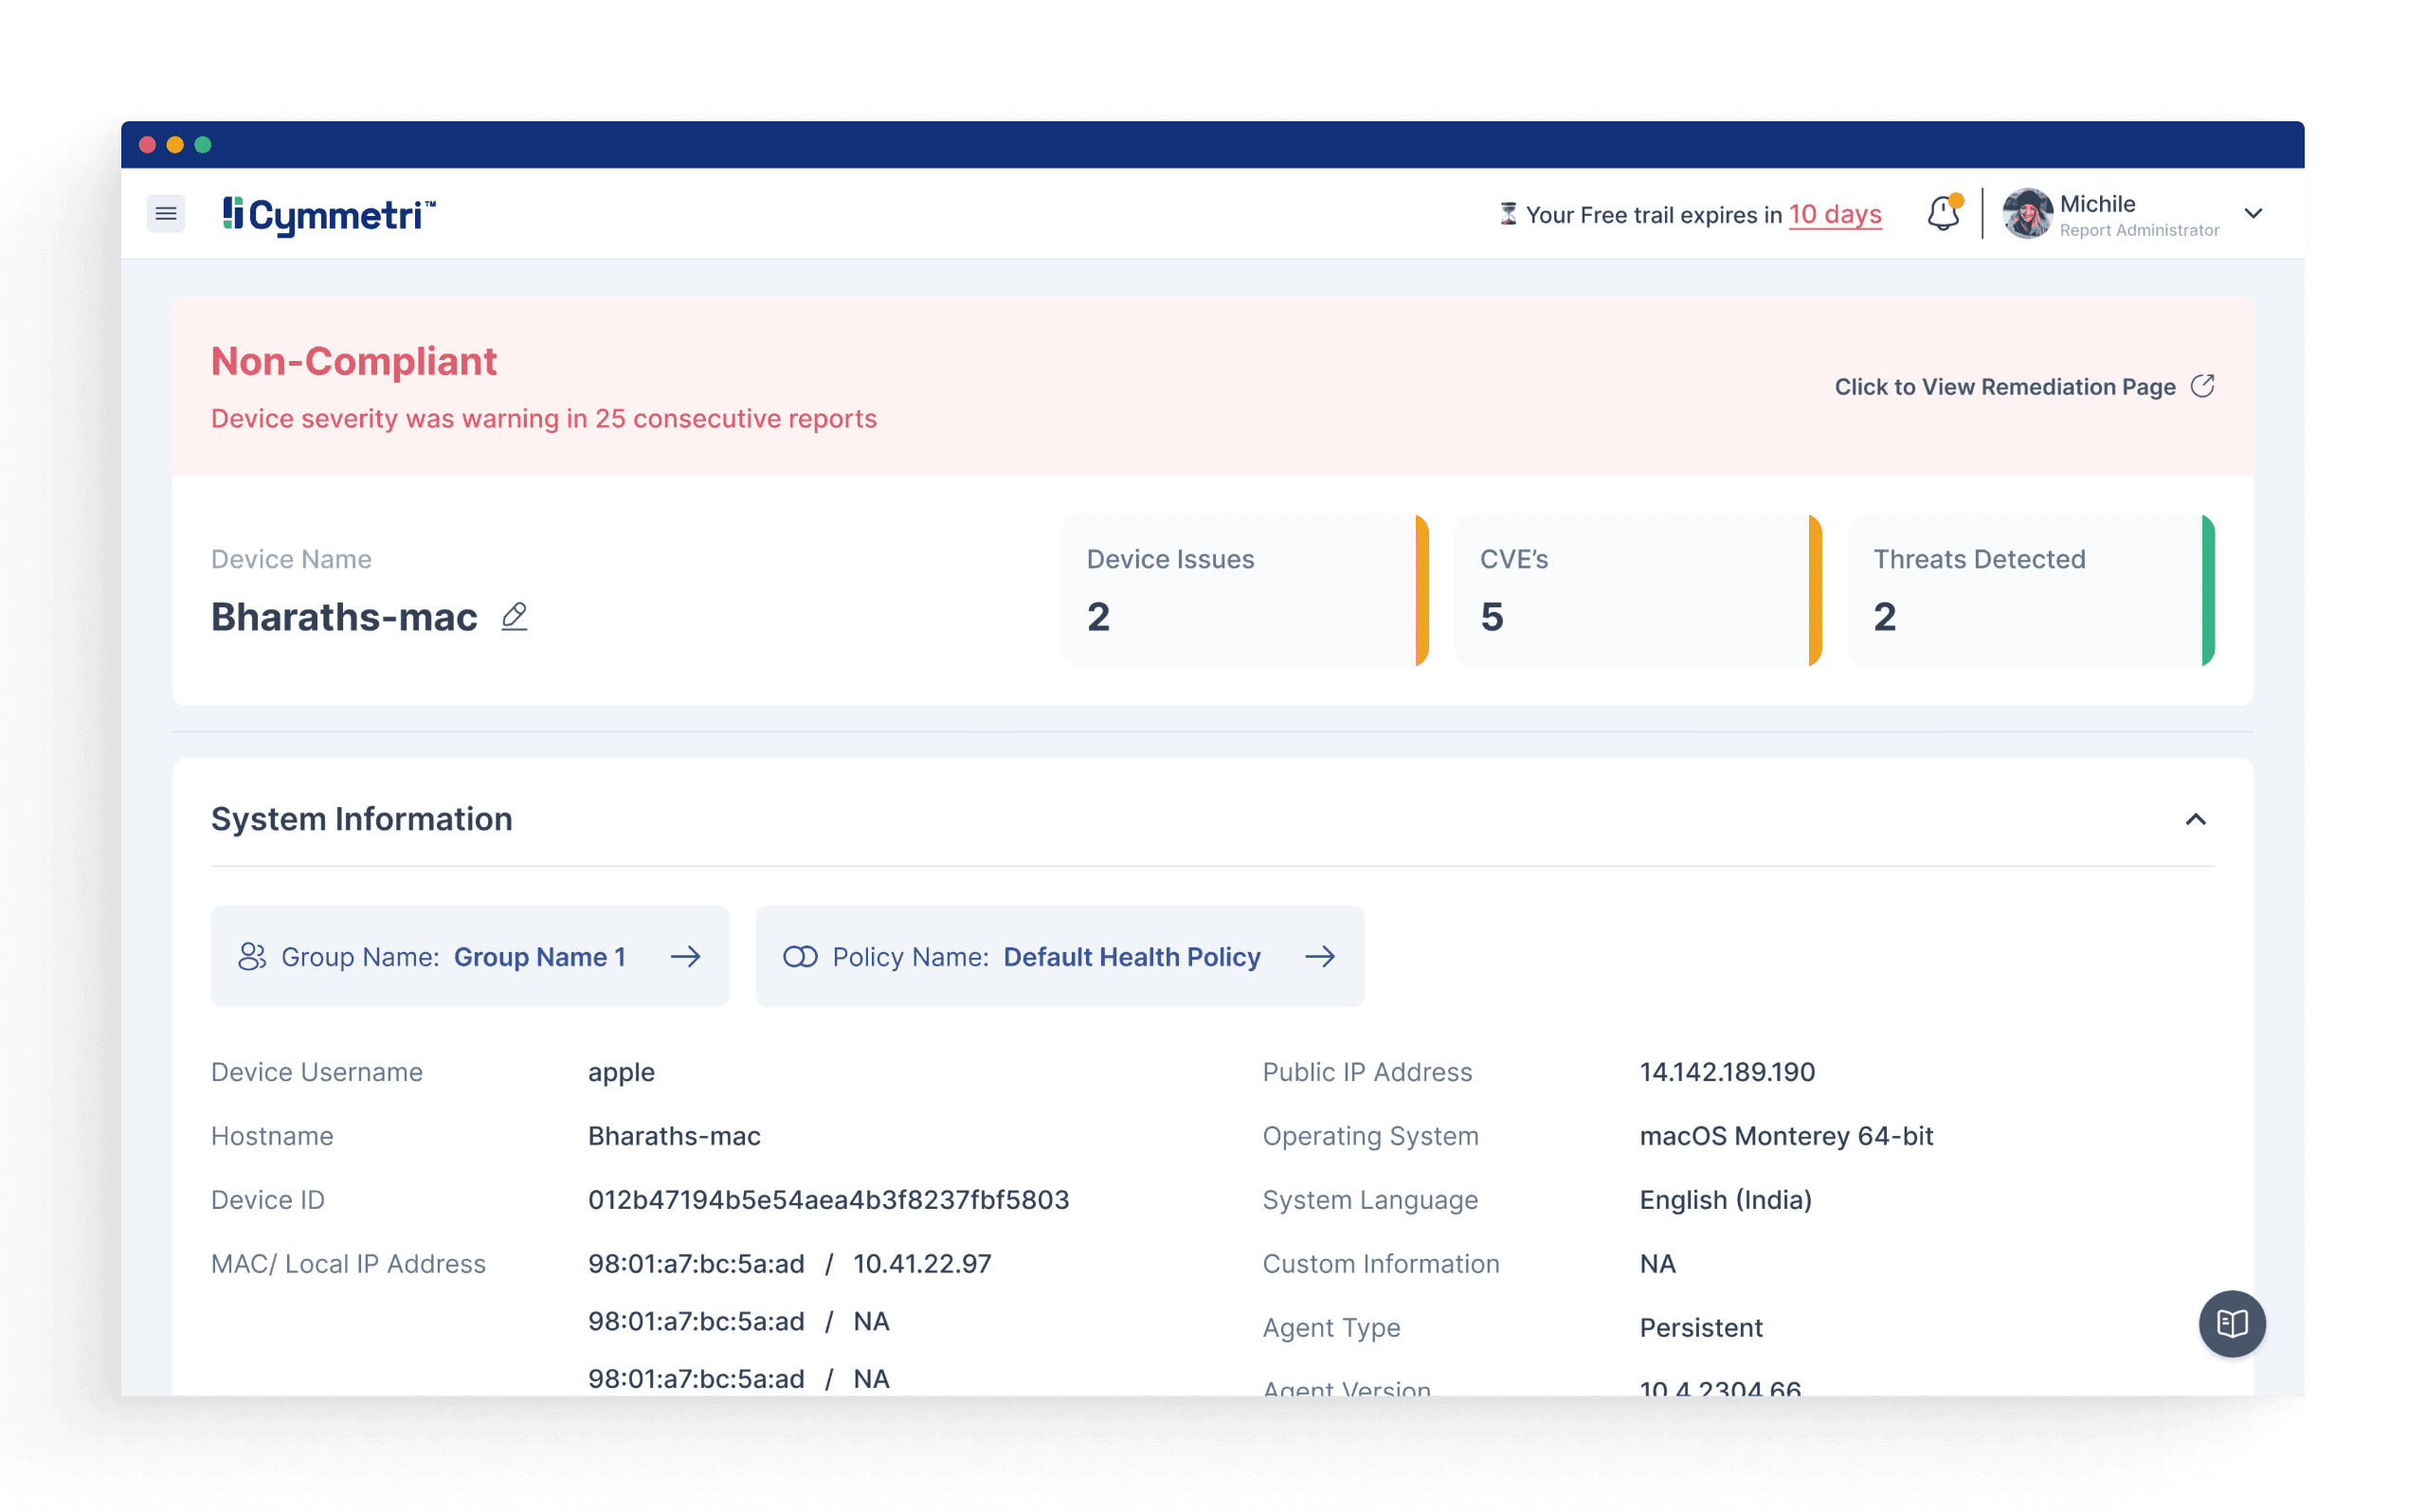Open the Device Issues card
The width and height of the screenshot is (2426, 1512).
pos(1243,590)
